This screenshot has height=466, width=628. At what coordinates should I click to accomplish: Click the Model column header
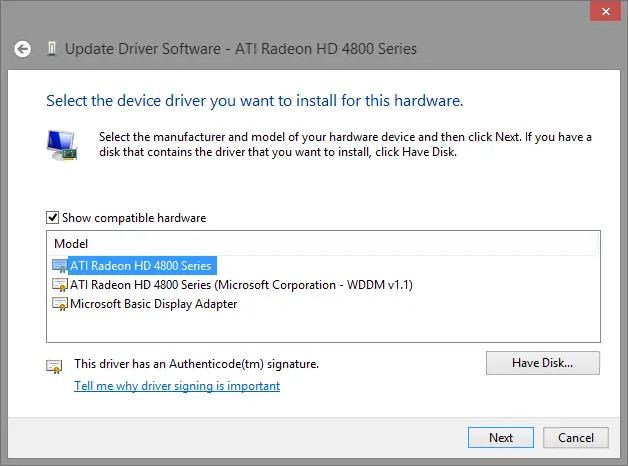pyautogui.click(x=71, y=244)
